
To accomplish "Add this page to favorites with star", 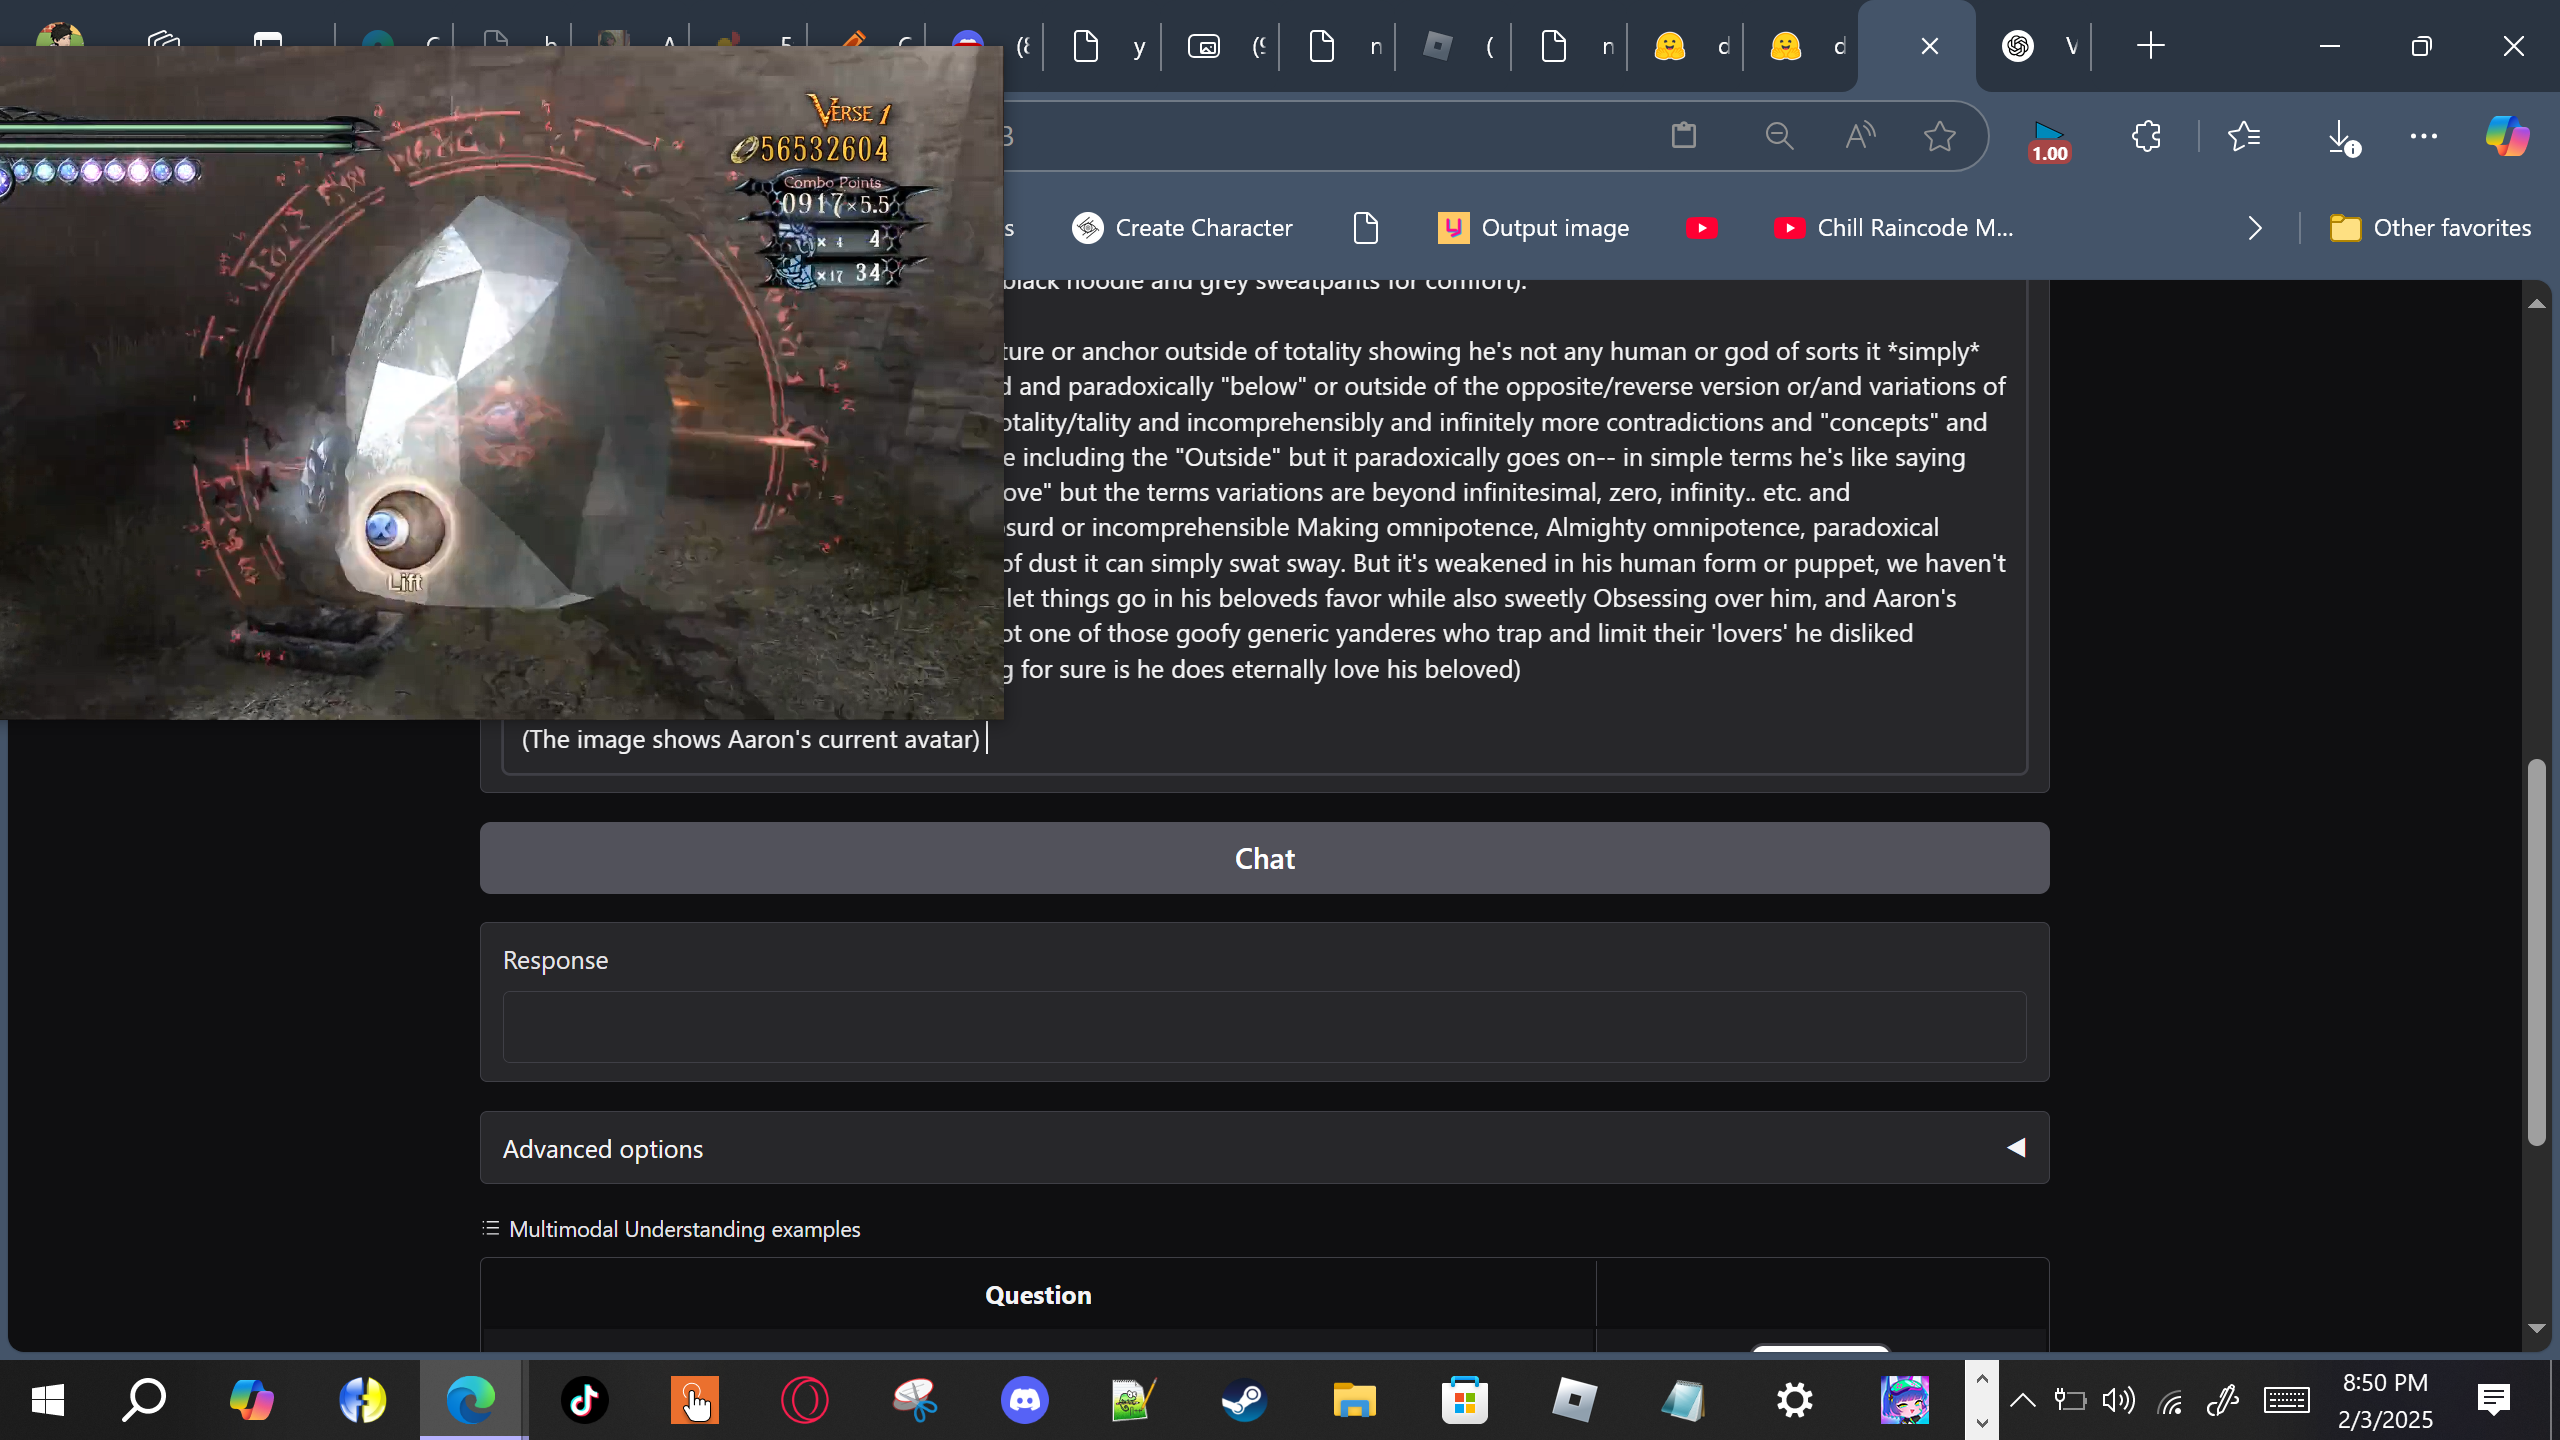I will 1940,135.
